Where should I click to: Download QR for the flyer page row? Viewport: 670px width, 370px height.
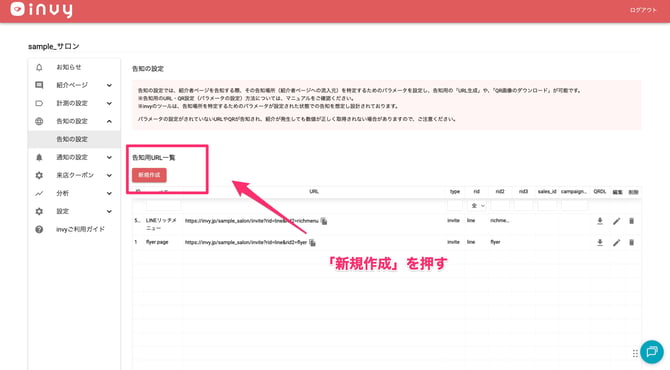click(600, 242)
